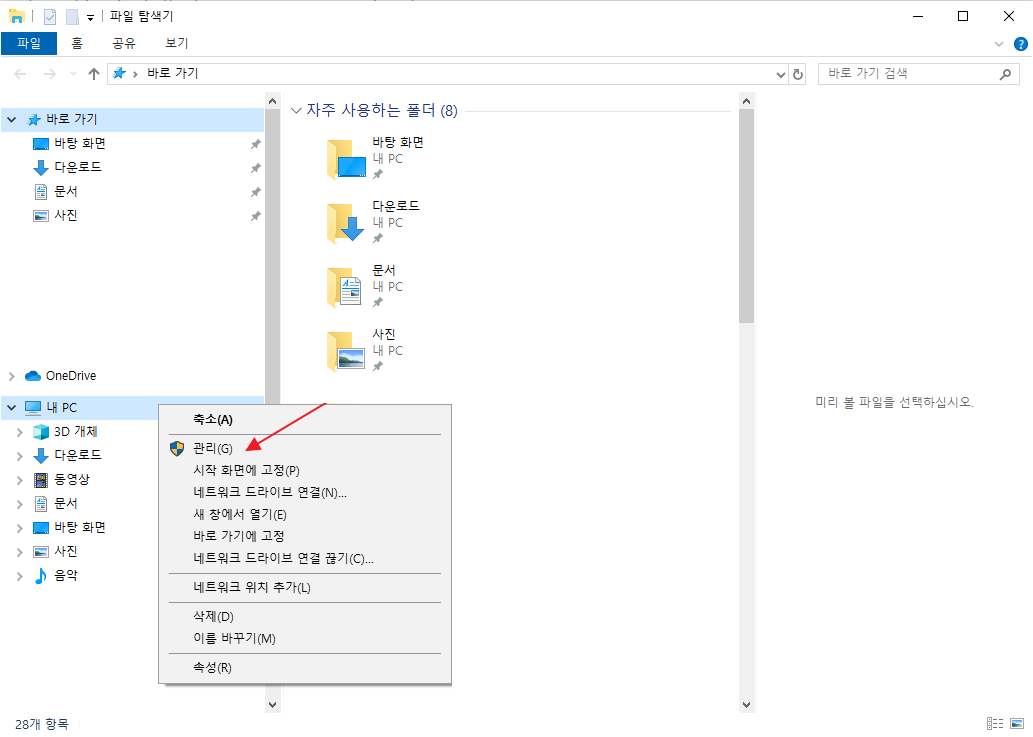Select 바로 가기 in the navigation pane
This screenshot has height=737, width=1033.
pos(72,119)
